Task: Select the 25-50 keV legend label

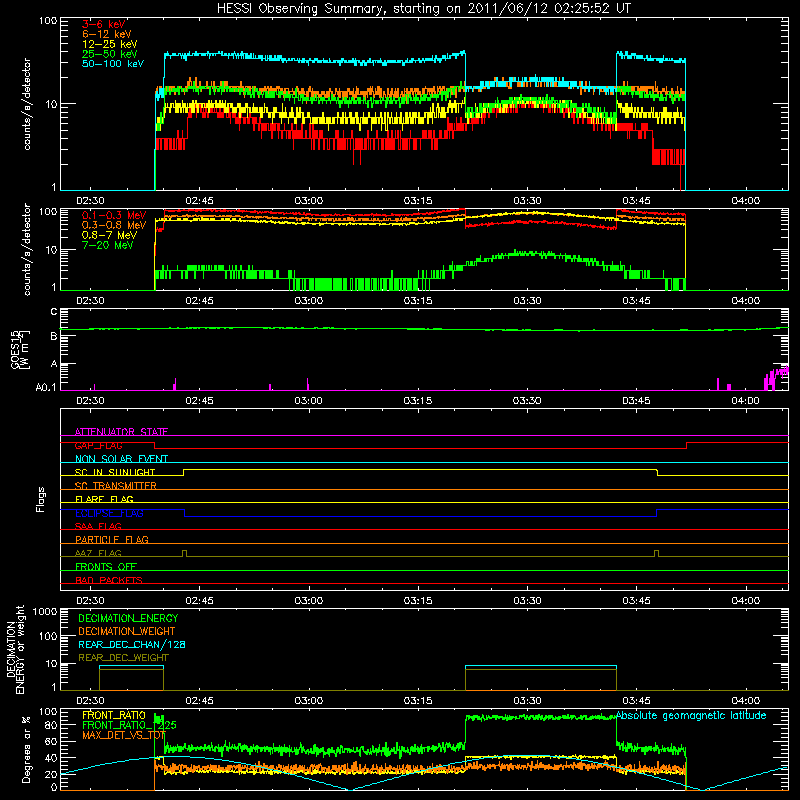Action: (x=110, y=54)
